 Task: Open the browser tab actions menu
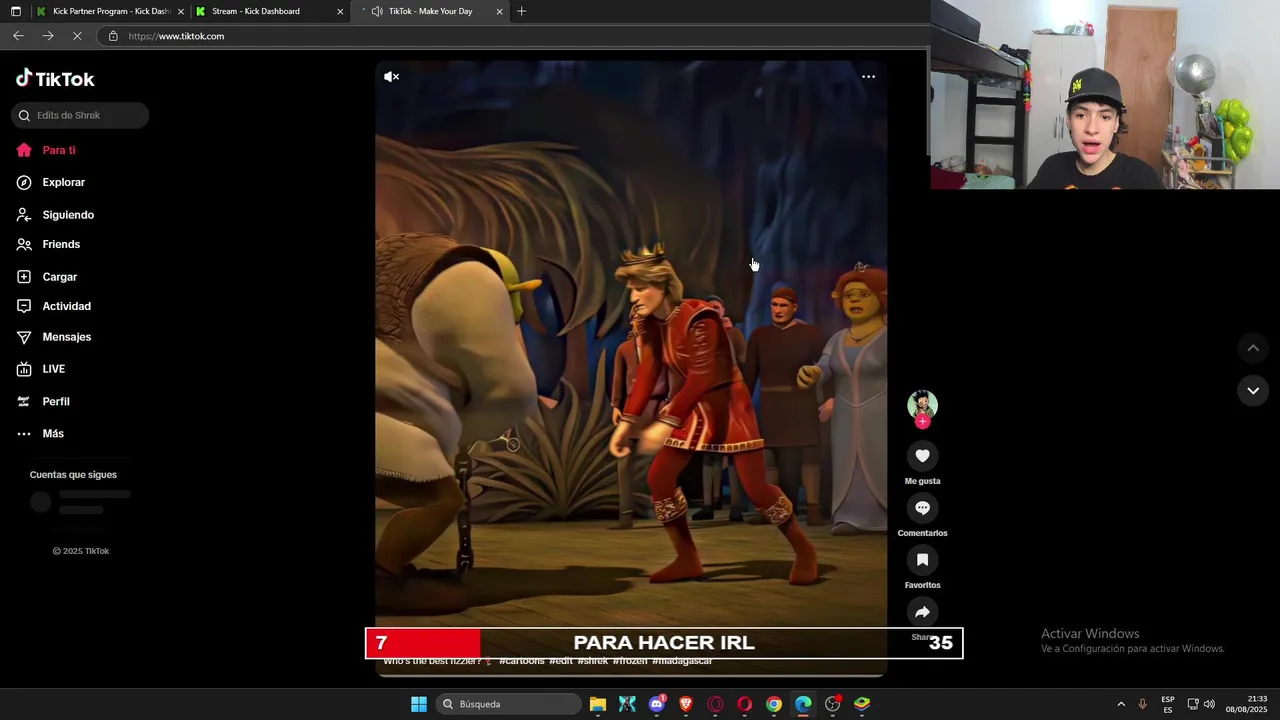tap(15, 11)
